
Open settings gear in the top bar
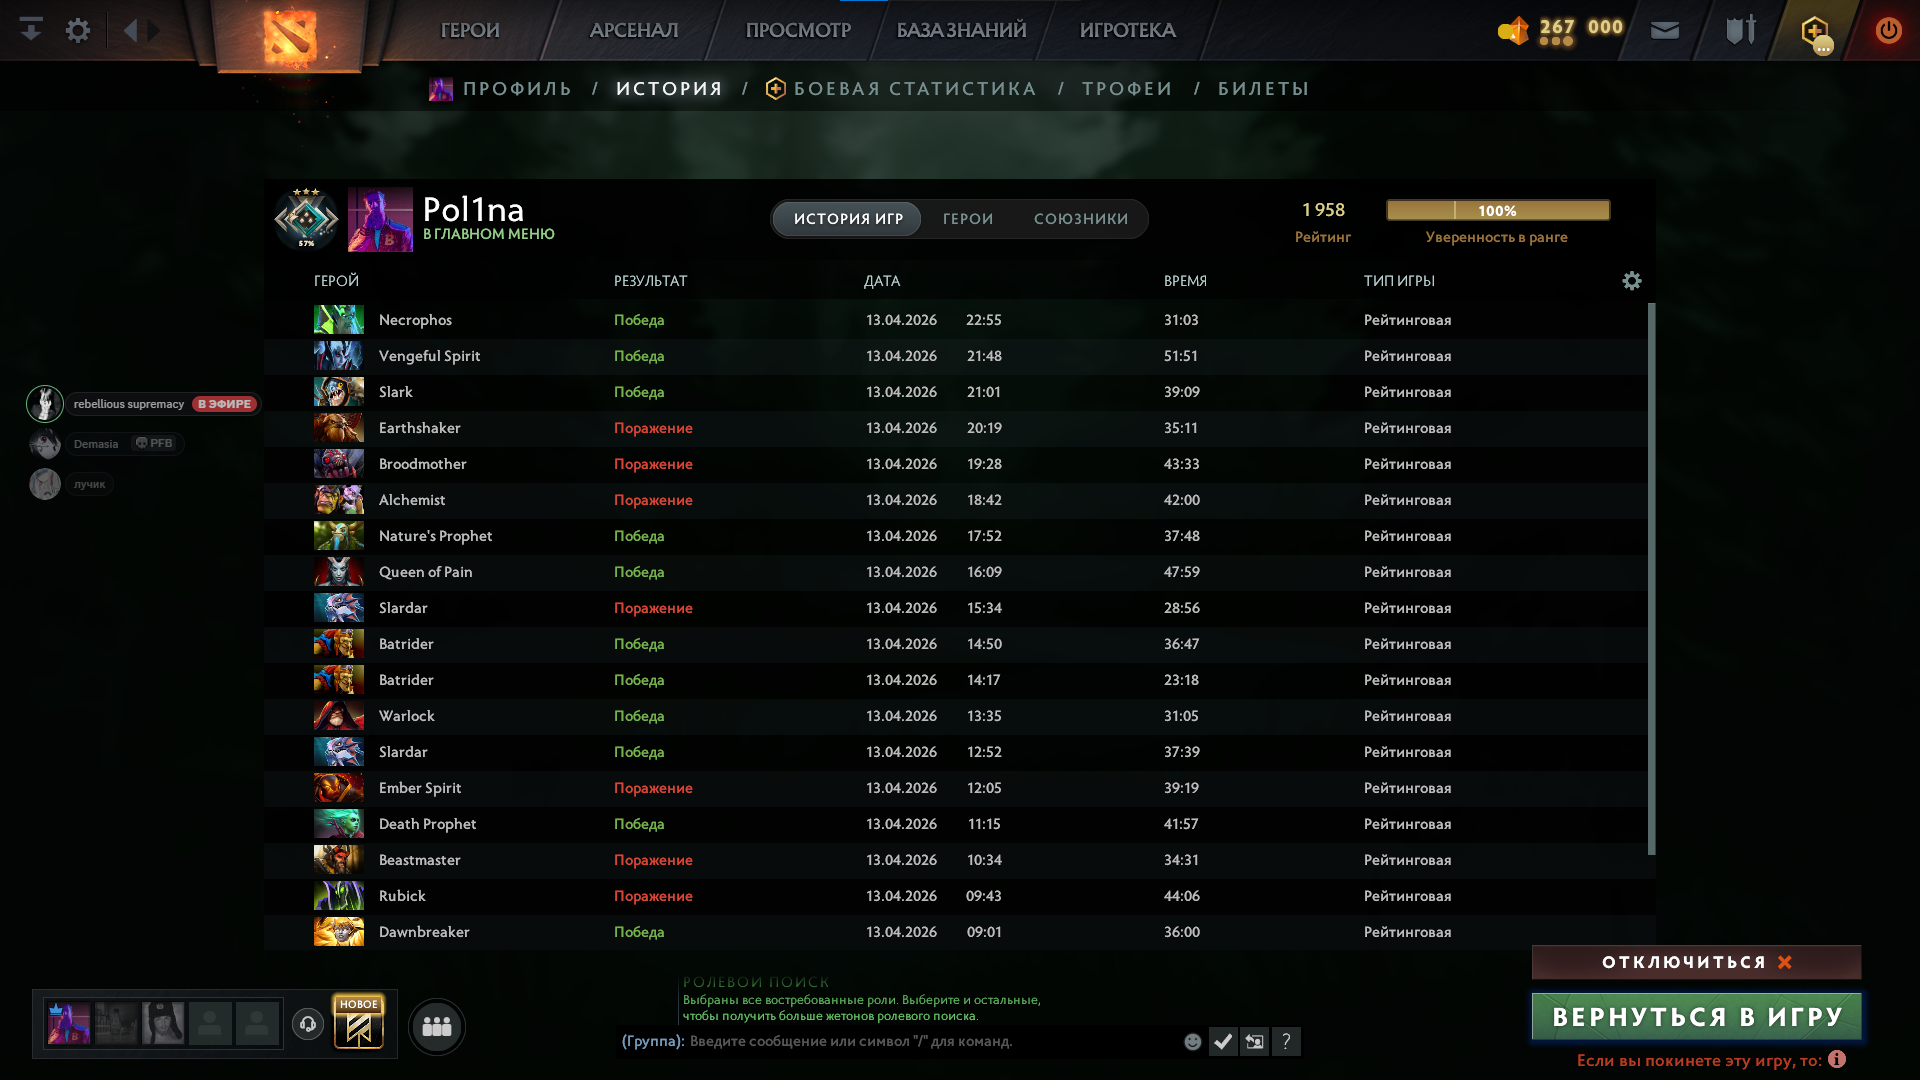[x=77, y=30]
